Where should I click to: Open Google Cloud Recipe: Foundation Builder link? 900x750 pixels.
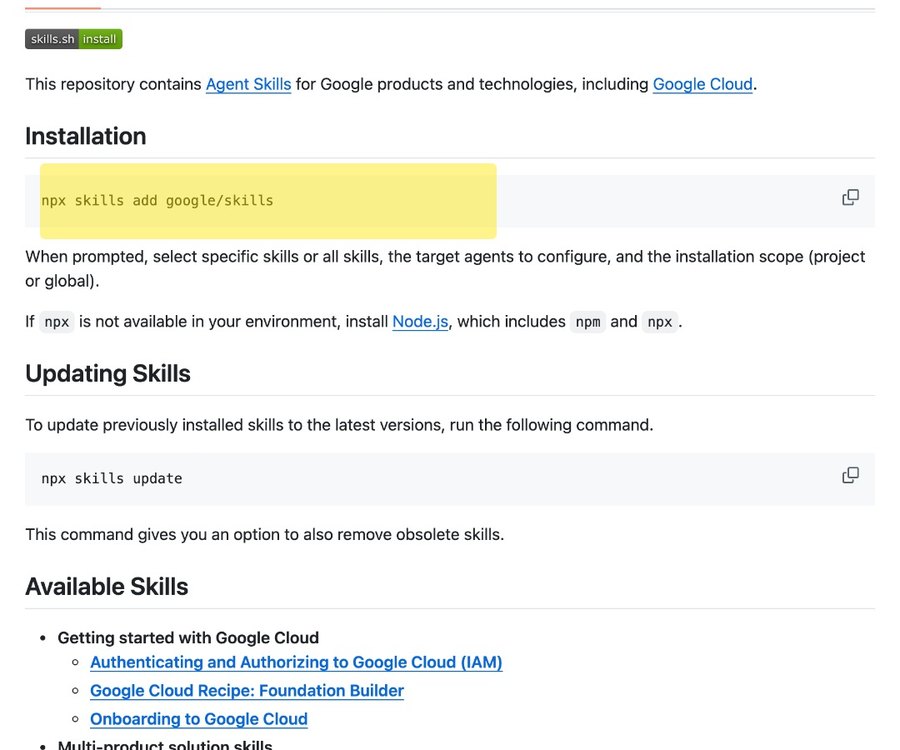[247, 690]
